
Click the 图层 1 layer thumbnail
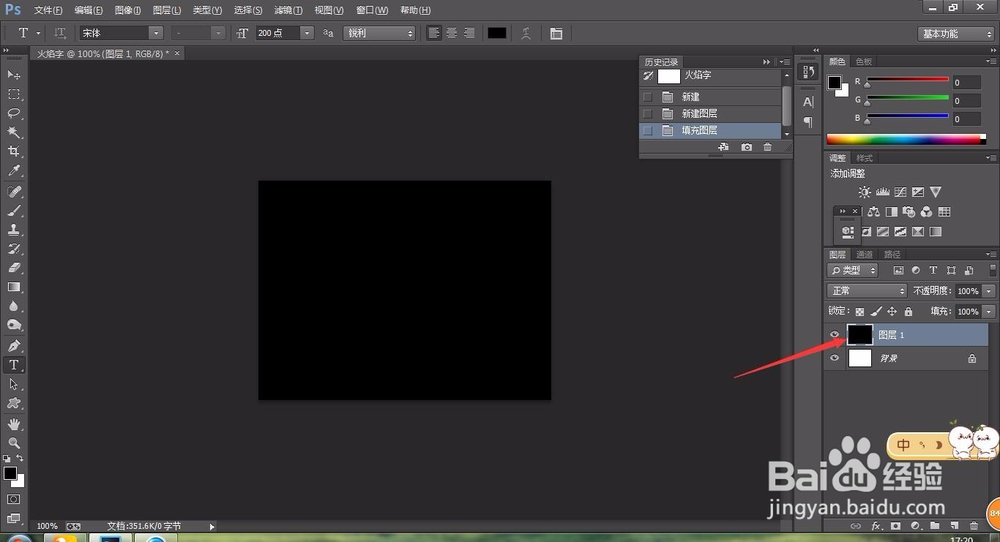tap(859, 334)
